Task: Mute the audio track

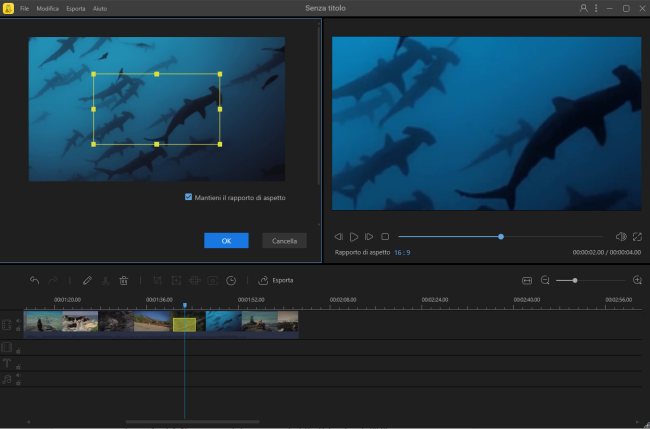Action: [x=18, y=376]
